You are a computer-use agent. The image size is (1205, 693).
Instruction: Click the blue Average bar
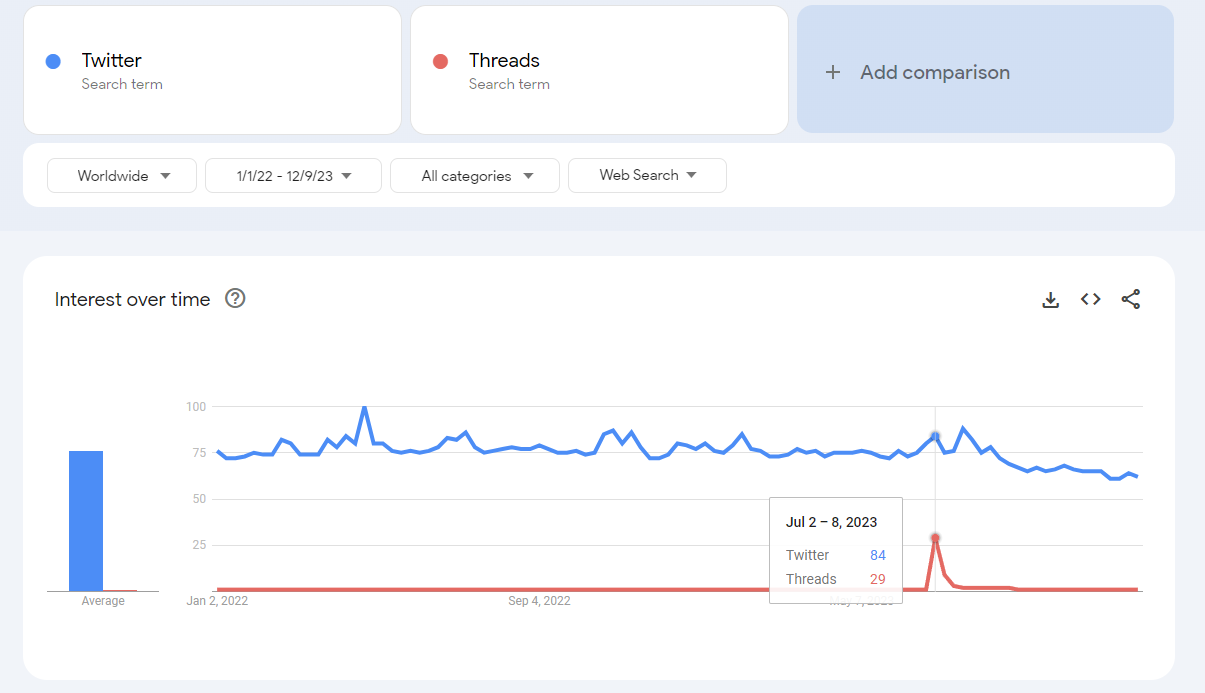[x=86, y=520]
